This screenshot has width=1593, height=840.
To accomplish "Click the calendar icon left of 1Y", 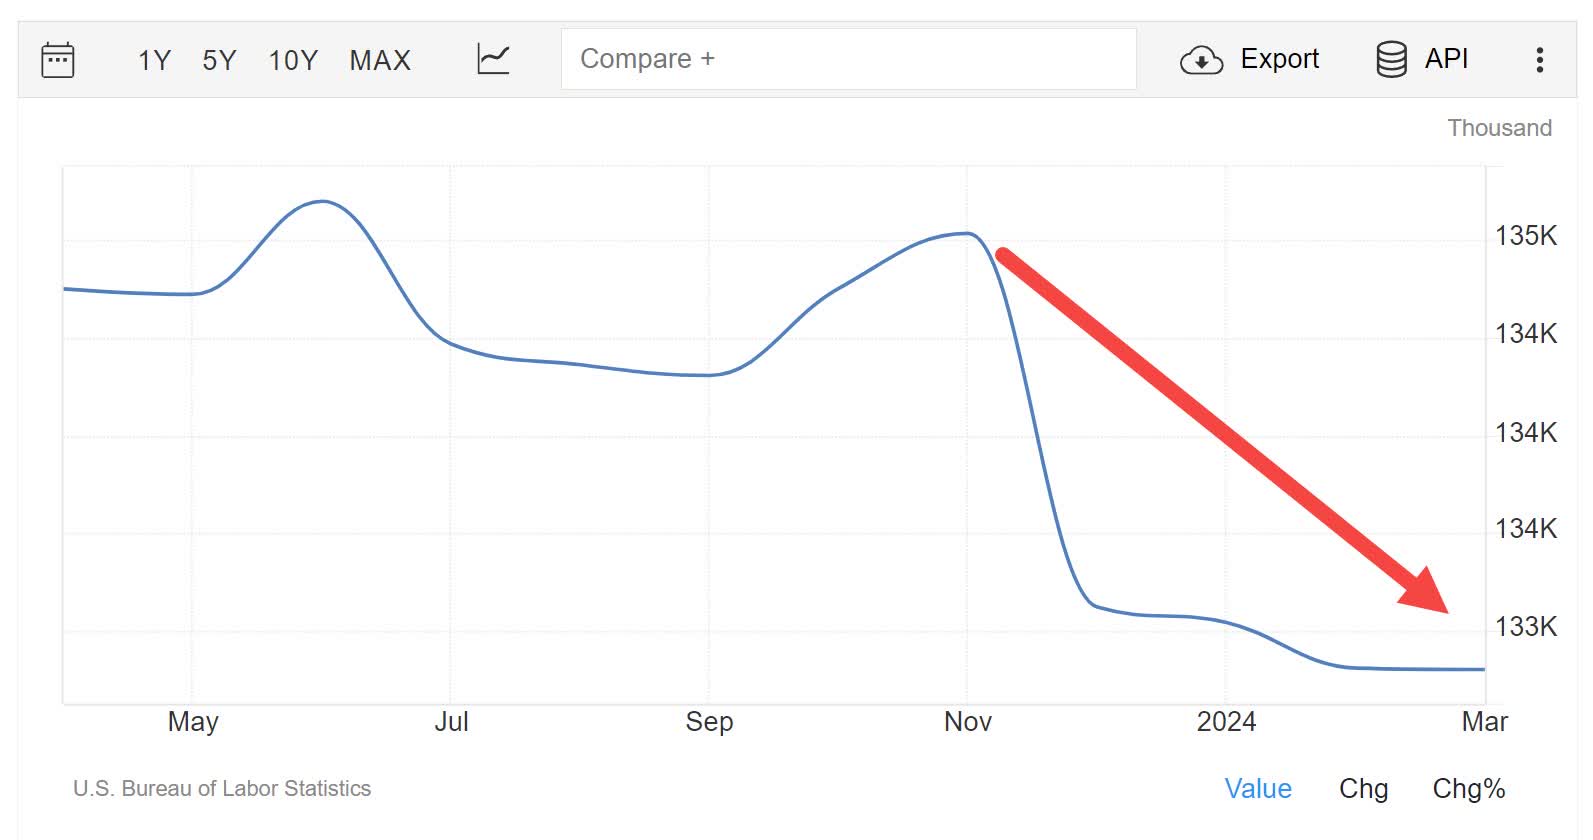I will (57, 59).
